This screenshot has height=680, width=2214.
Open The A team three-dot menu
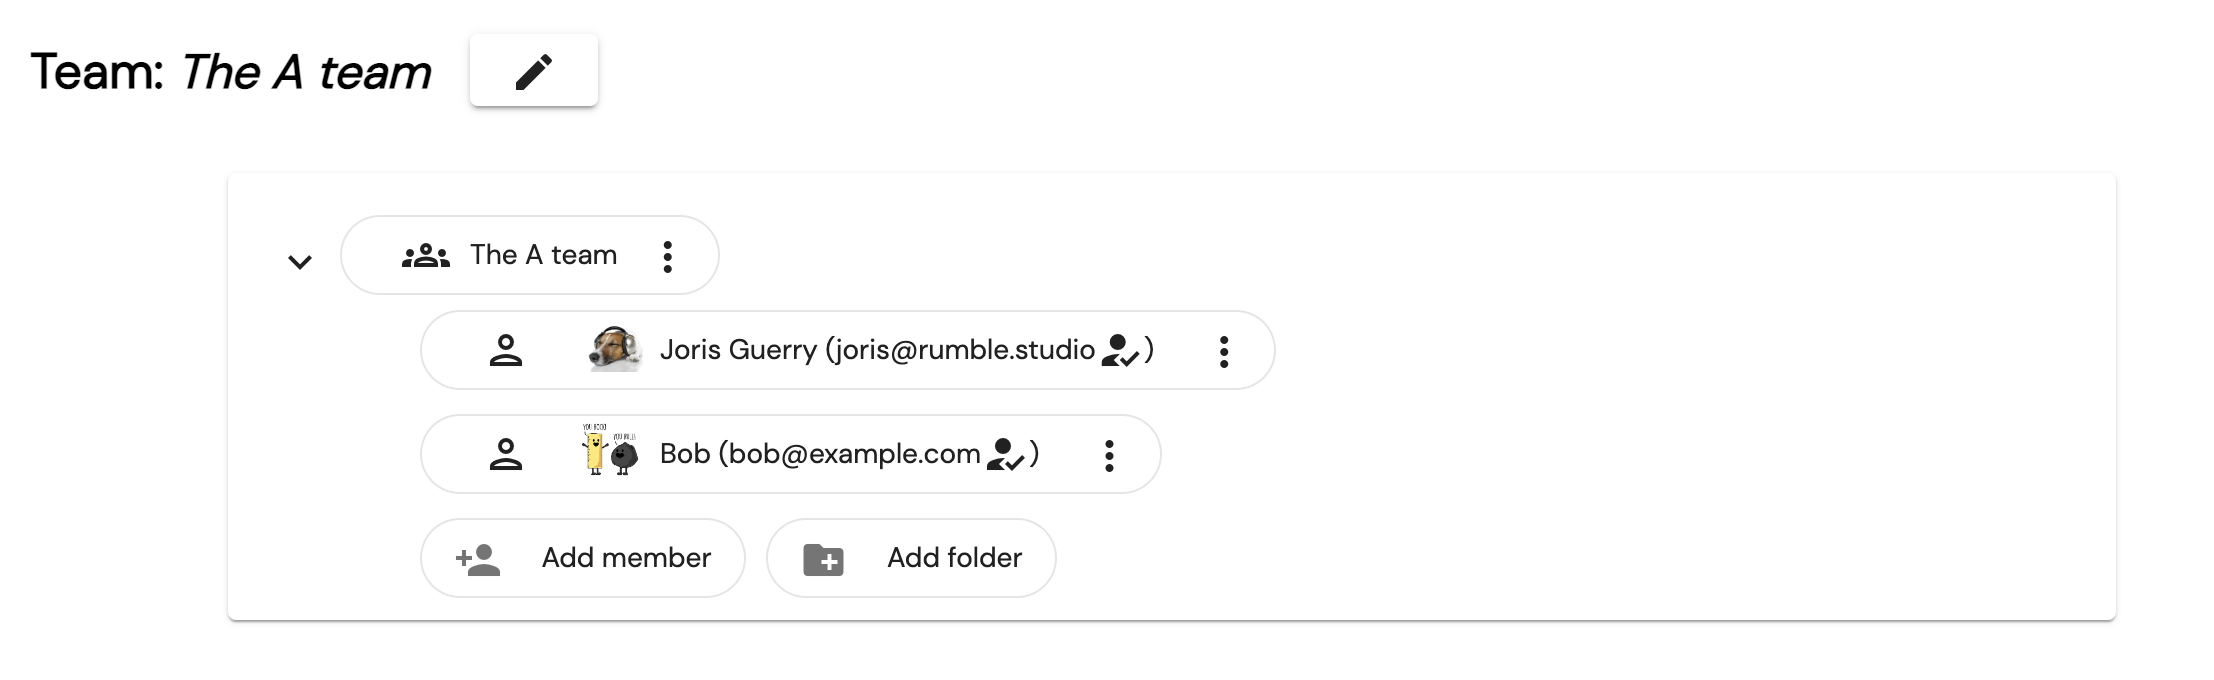click(x=668, y=256)
